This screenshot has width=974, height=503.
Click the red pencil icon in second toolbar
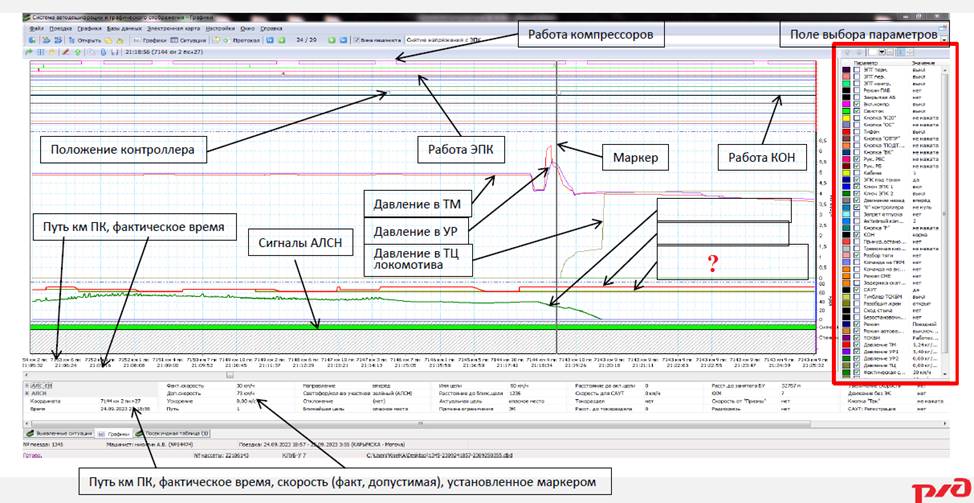tap(66, 50)
